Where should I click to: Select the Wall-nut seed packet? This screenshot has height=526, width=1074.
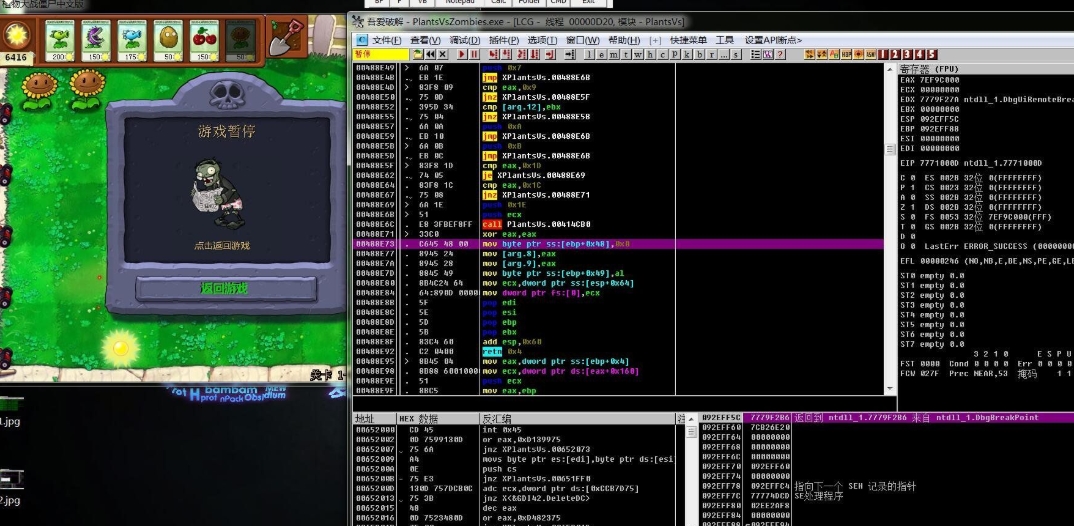[x=166, y=38]
